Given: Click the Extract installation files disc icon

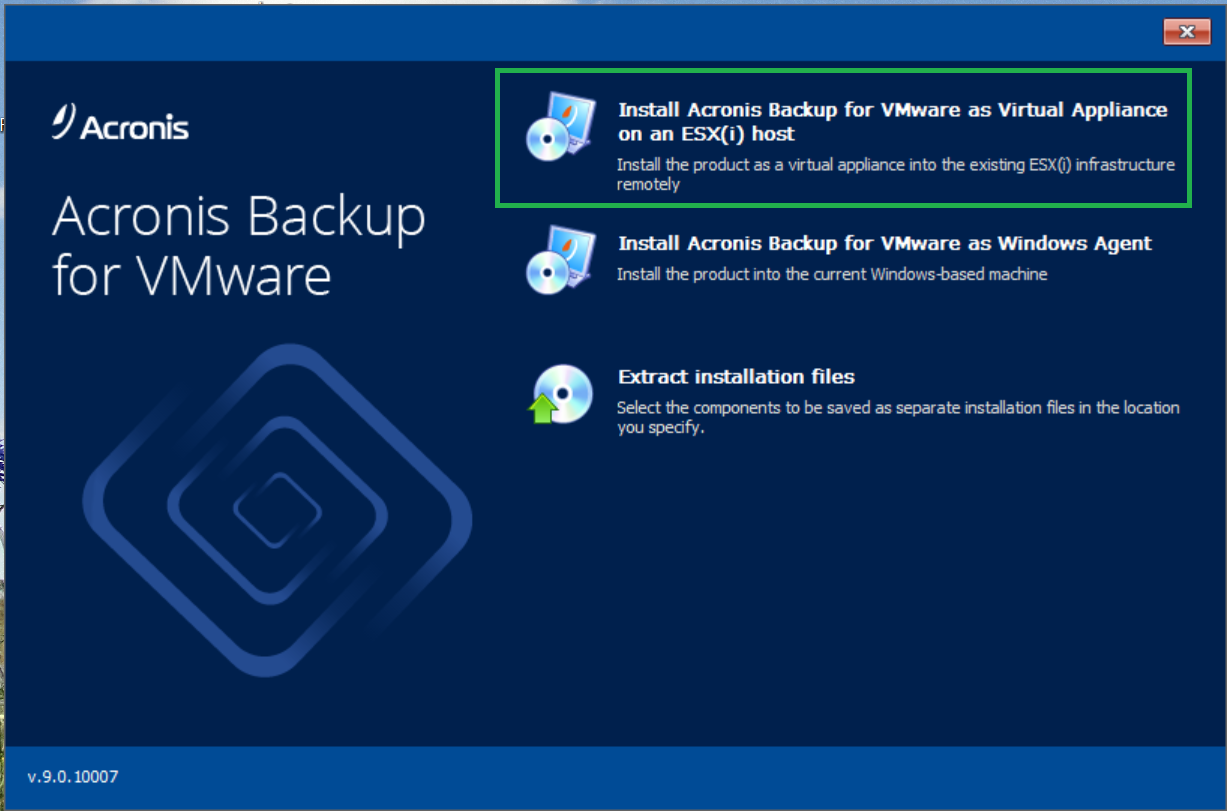Looking at the screenshot, I should click(560, 393).
